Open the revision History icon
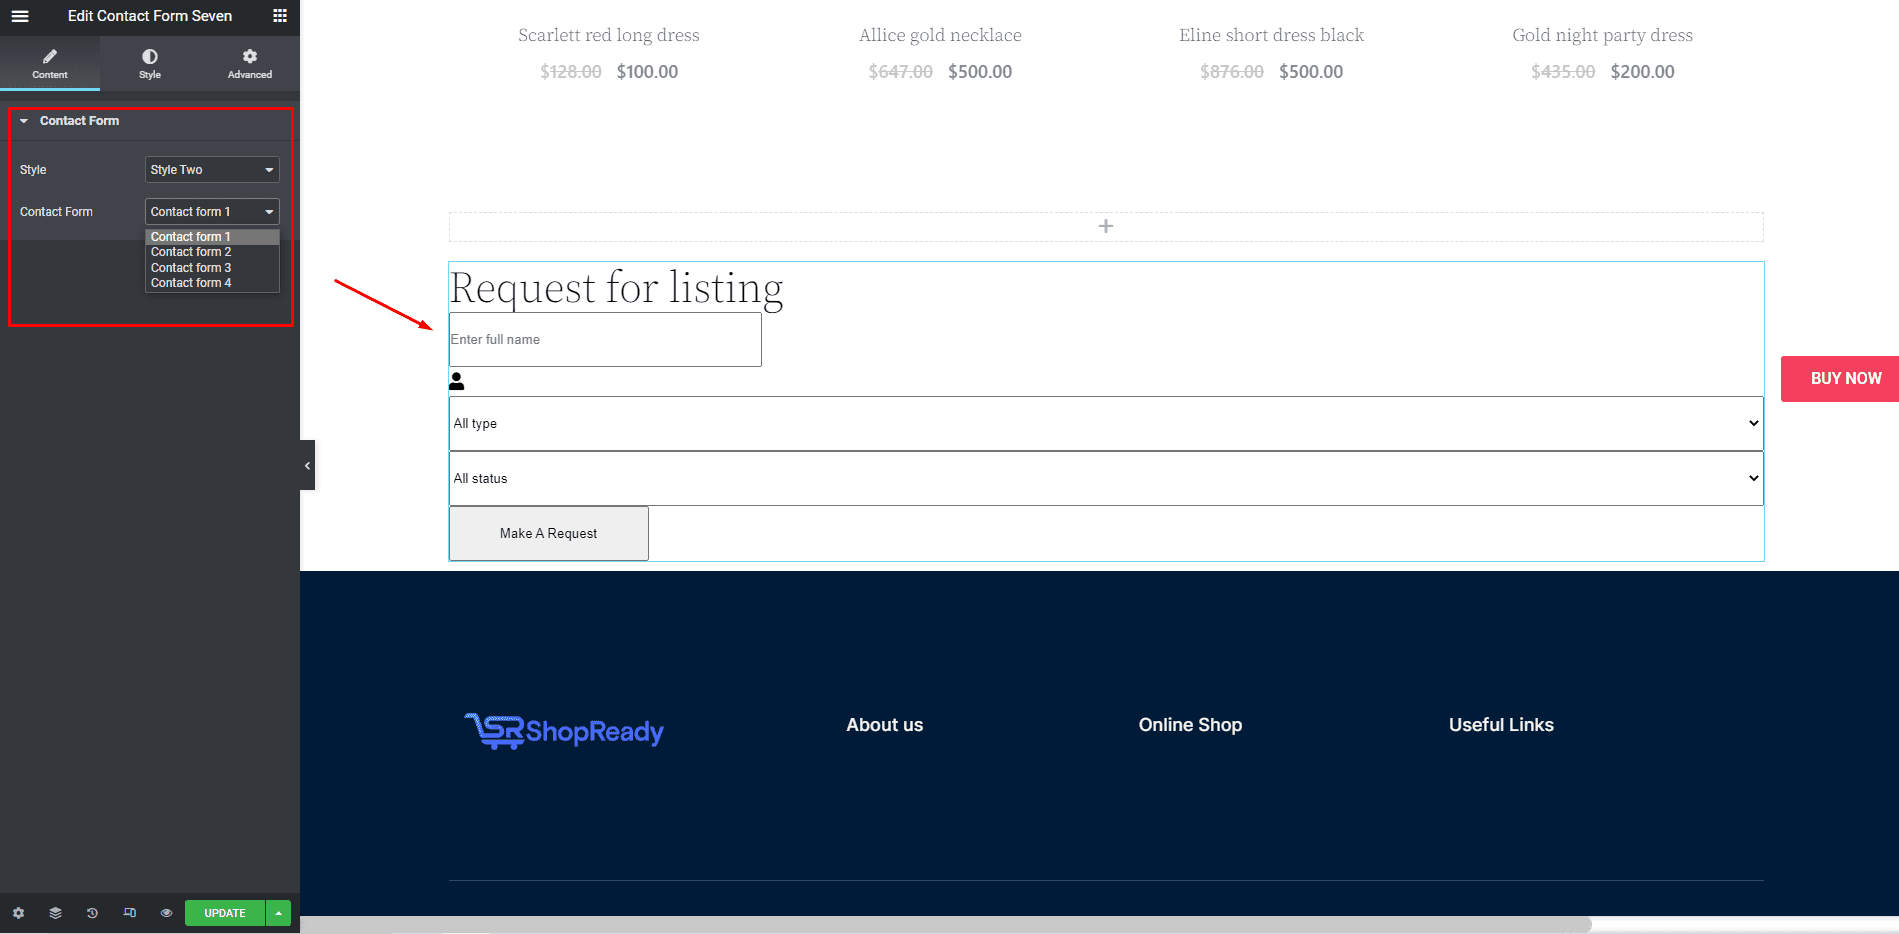The width and height of the screenshot is (1899, 934). click(92, 913)
